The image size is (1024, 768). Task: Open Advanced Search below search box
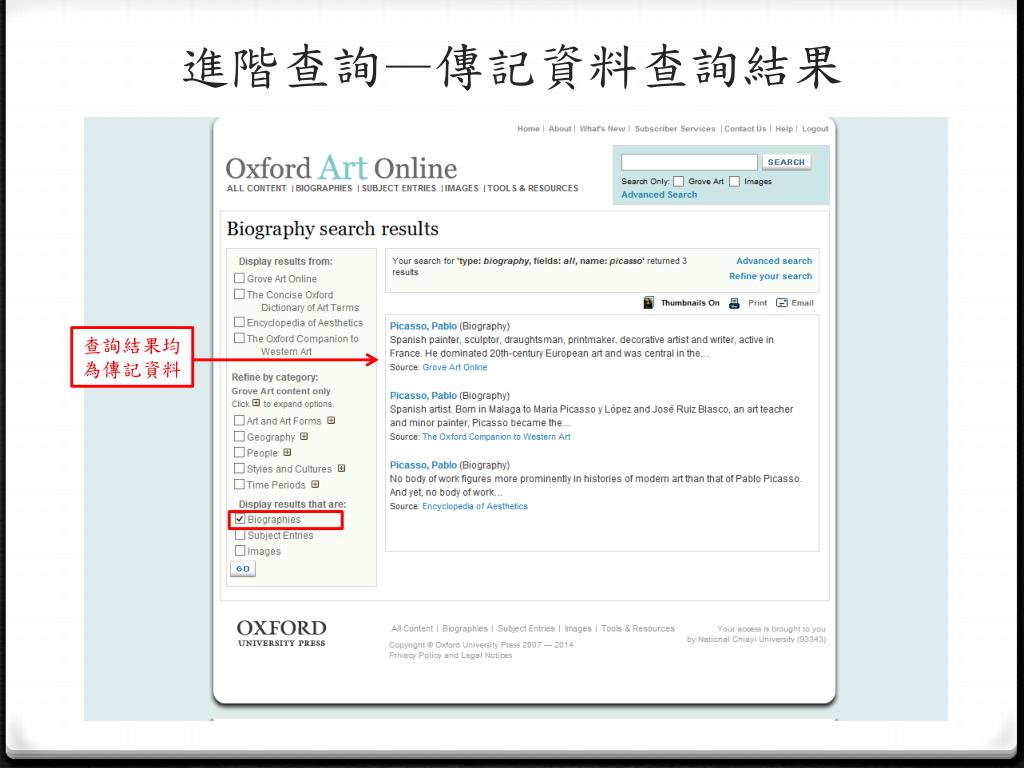[659, 195]
